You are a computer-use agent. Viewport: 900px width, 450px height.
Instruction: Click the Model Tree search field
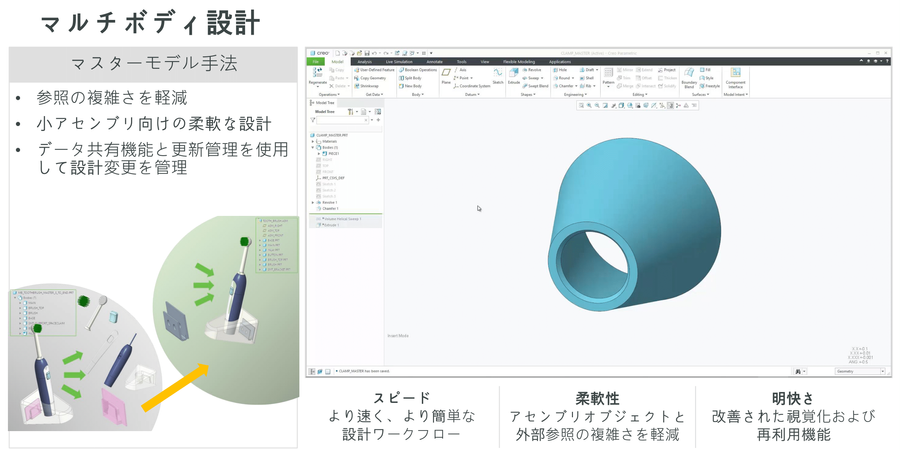[340, 121]
